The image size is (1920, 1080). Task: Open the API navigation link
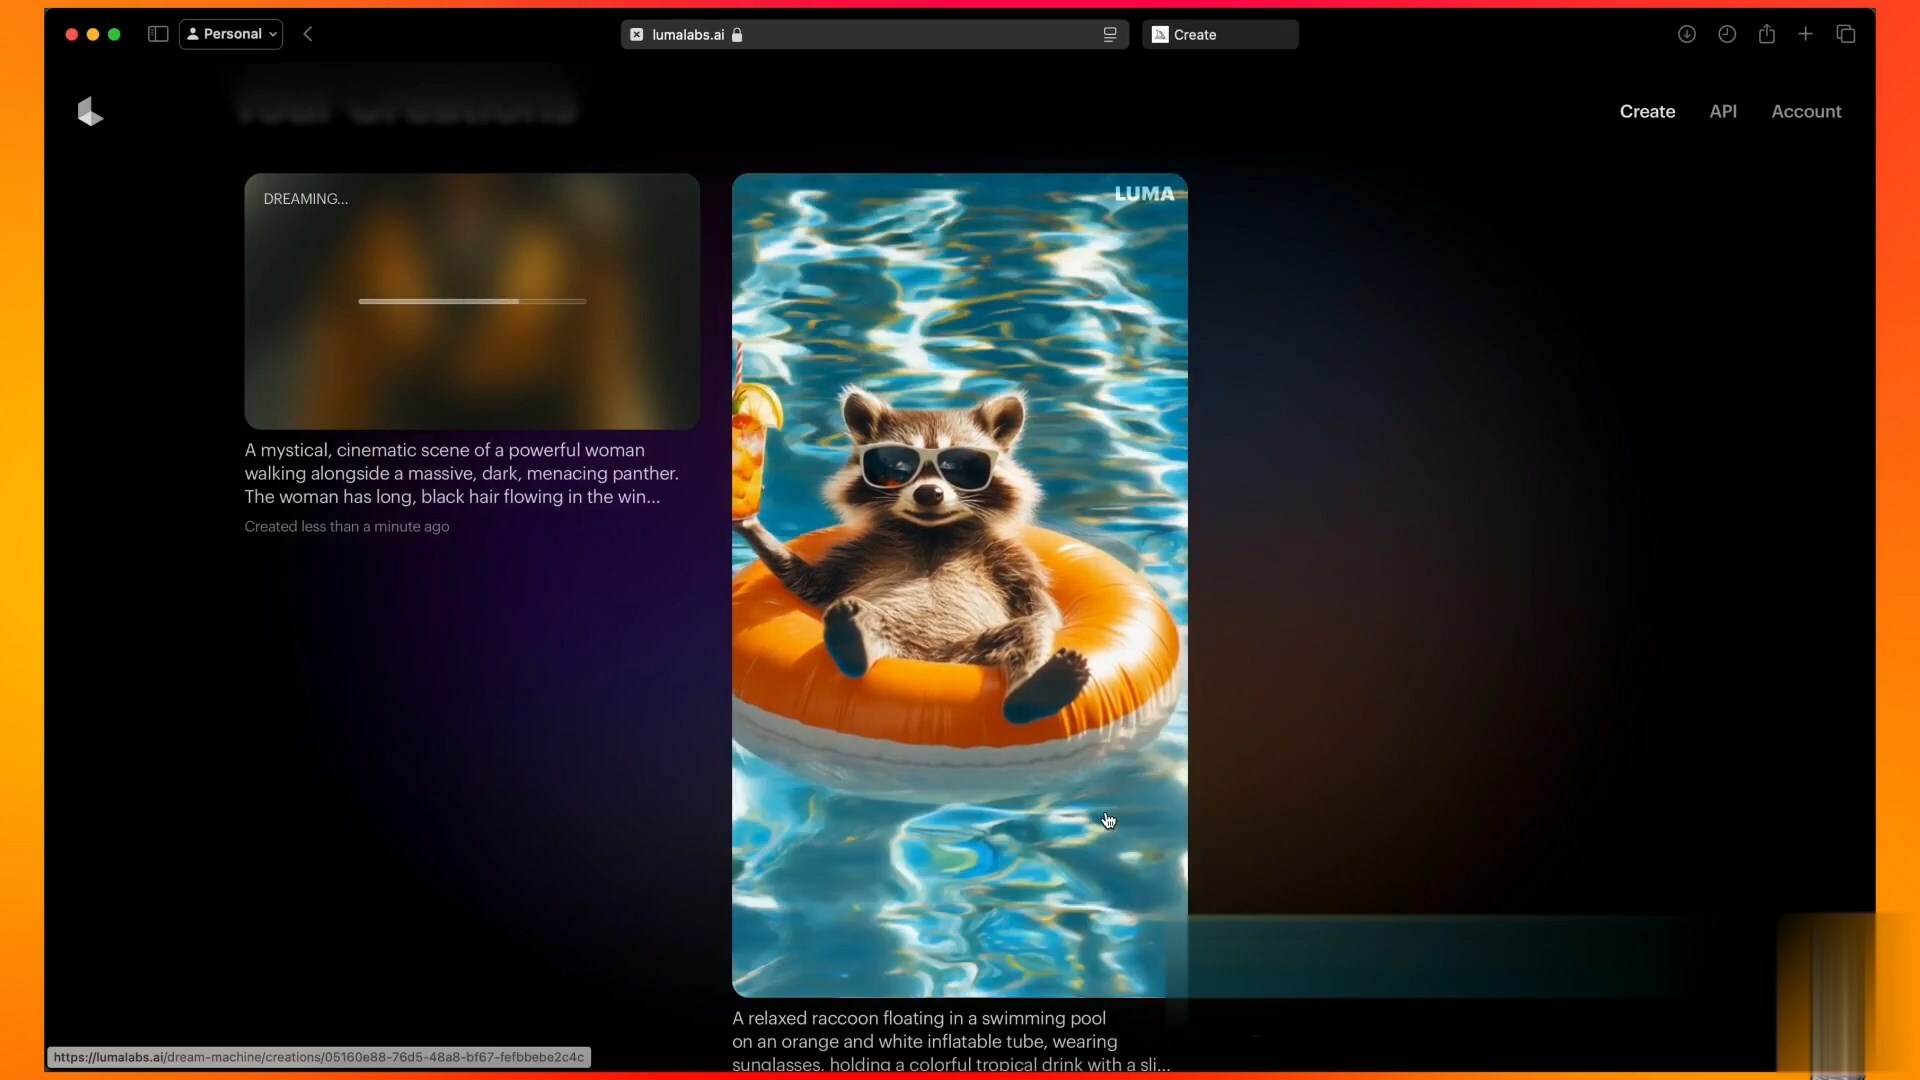(x=1723, y=112)
